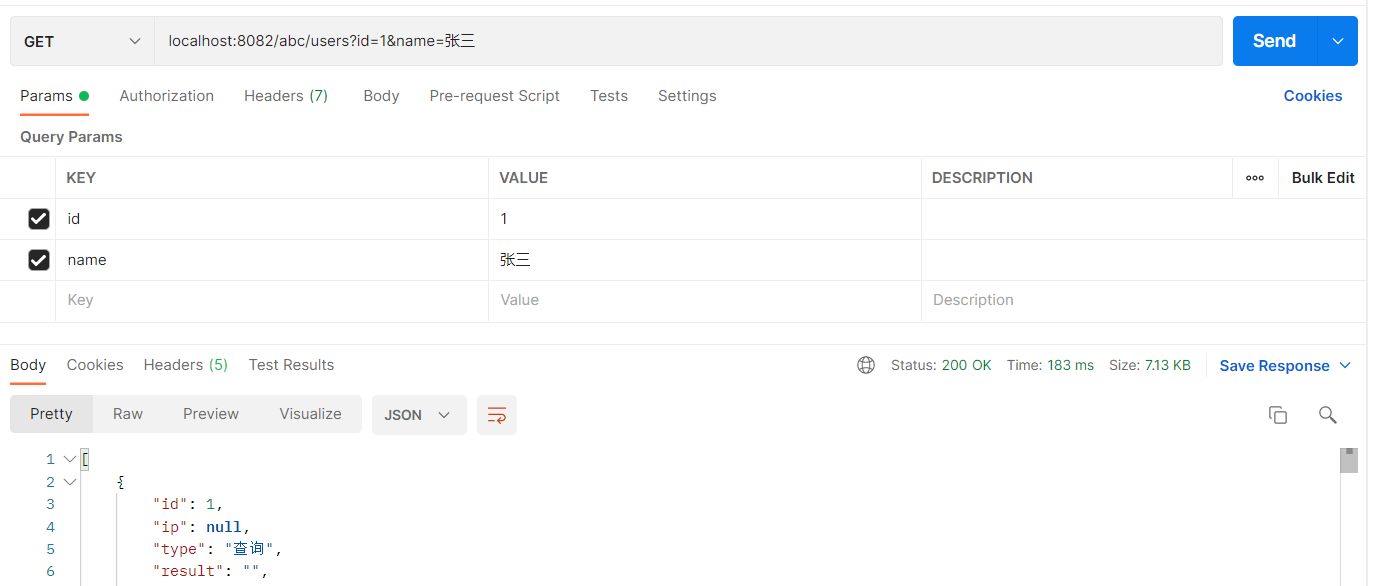Viewport: 1377px width, 586px height.
Task: Open the response Headers (5) tab
Action: click(x=186, y=365)
